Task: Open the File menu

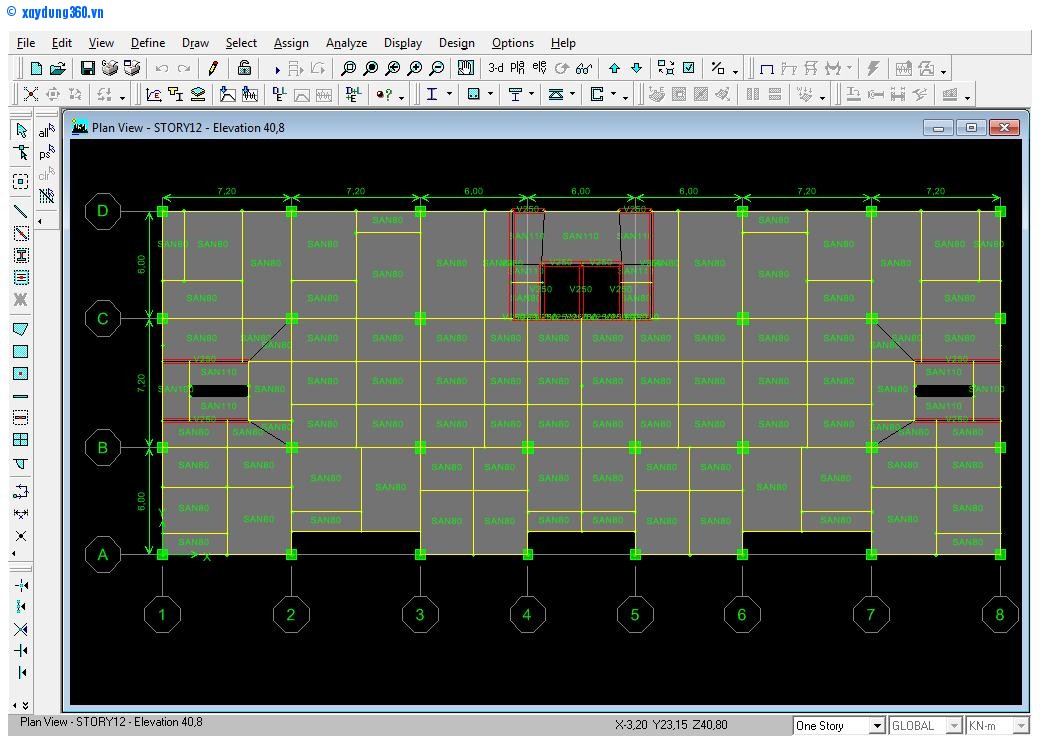Action: 26,43
